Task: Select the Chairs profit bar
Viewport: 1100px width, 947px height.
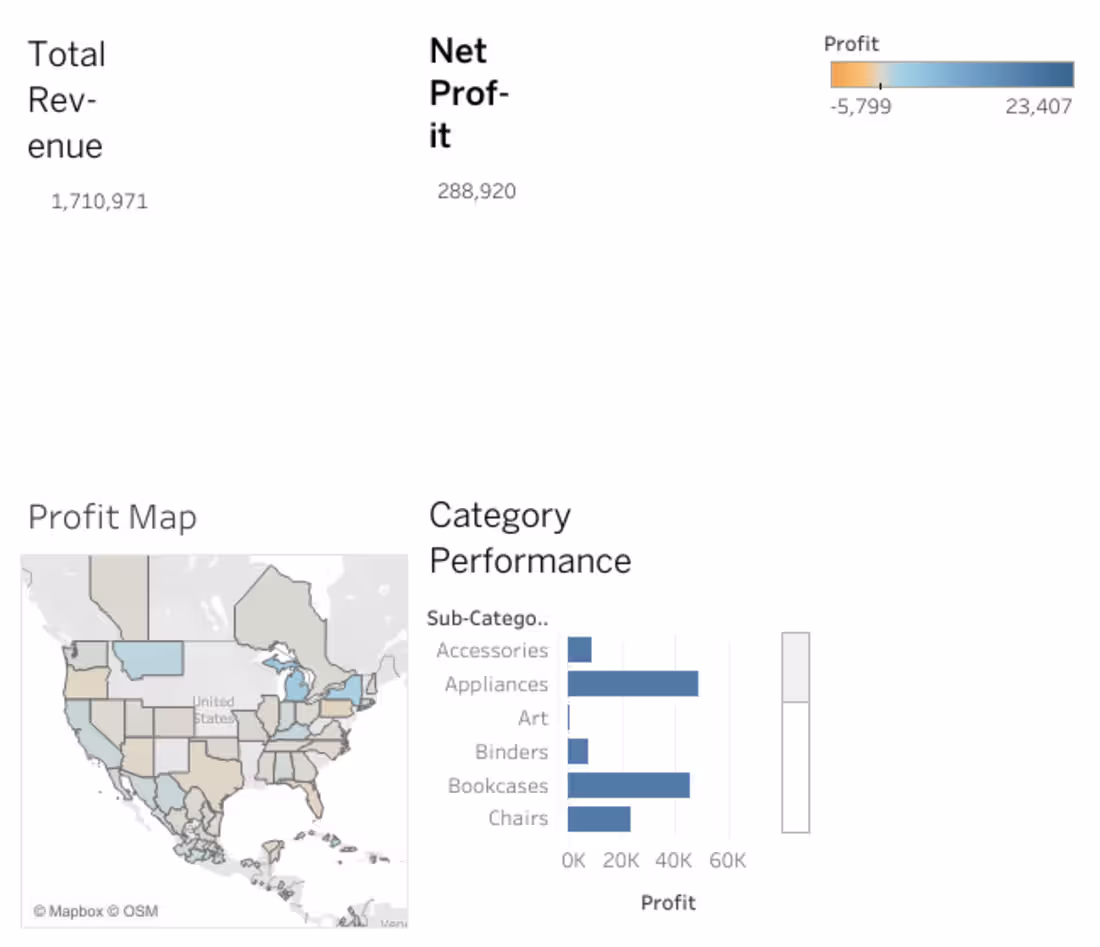Action: click(599, 819)
